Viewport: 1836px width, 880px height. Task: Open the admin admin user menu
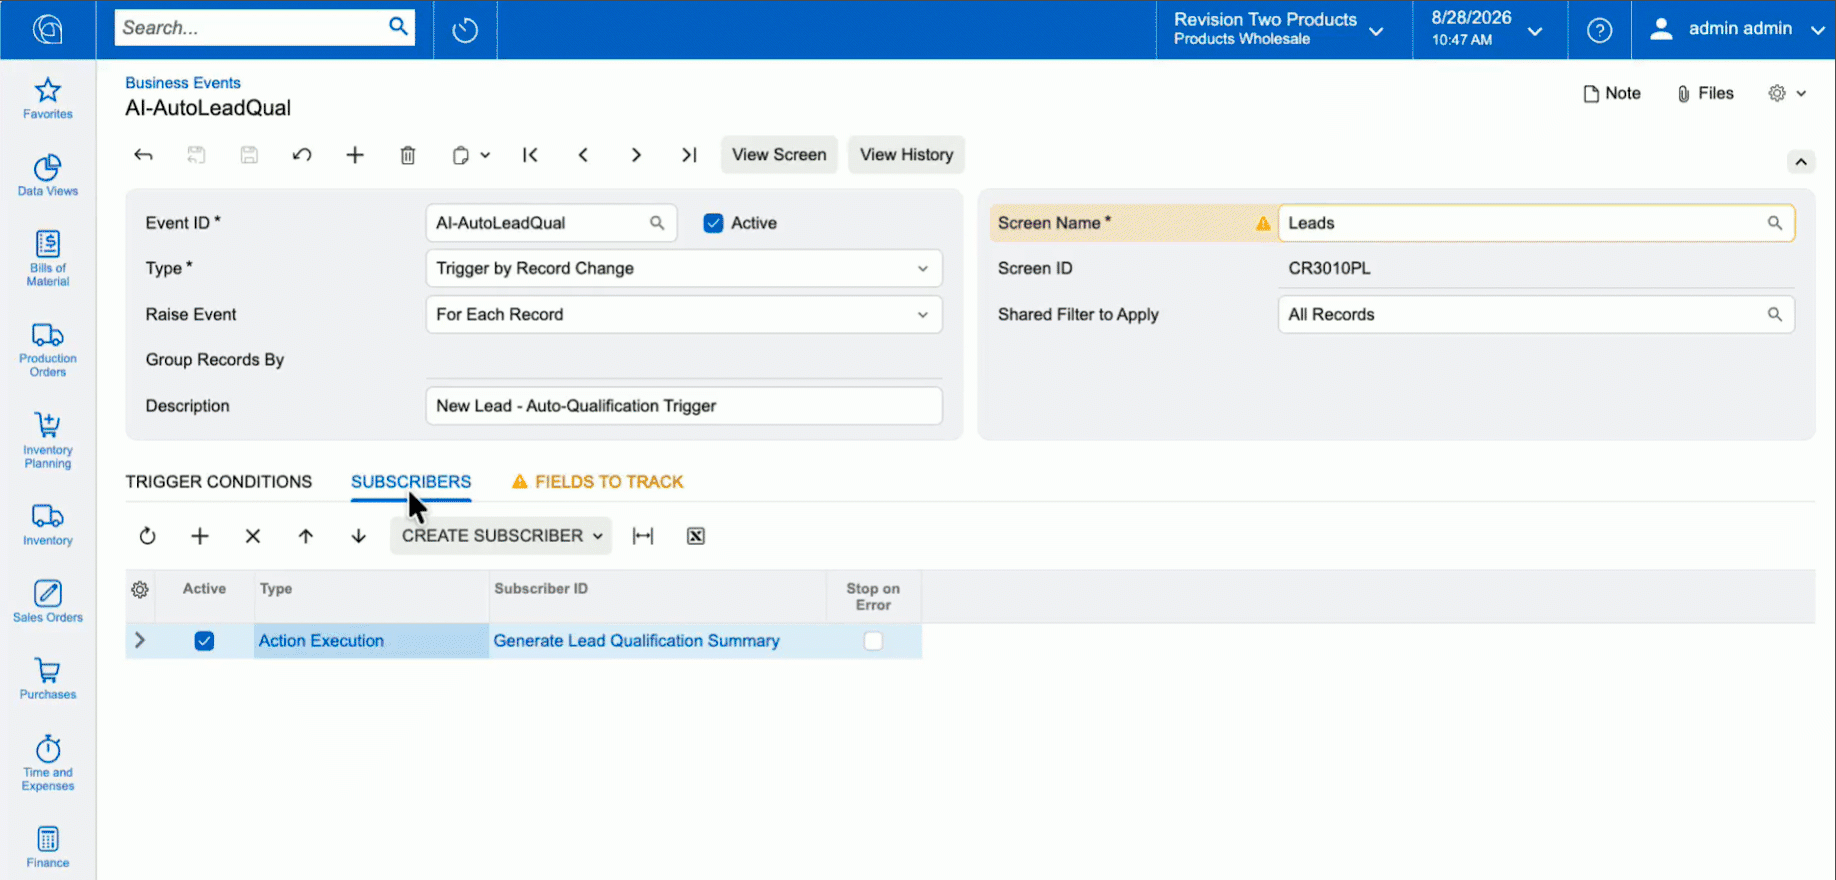1737,29
